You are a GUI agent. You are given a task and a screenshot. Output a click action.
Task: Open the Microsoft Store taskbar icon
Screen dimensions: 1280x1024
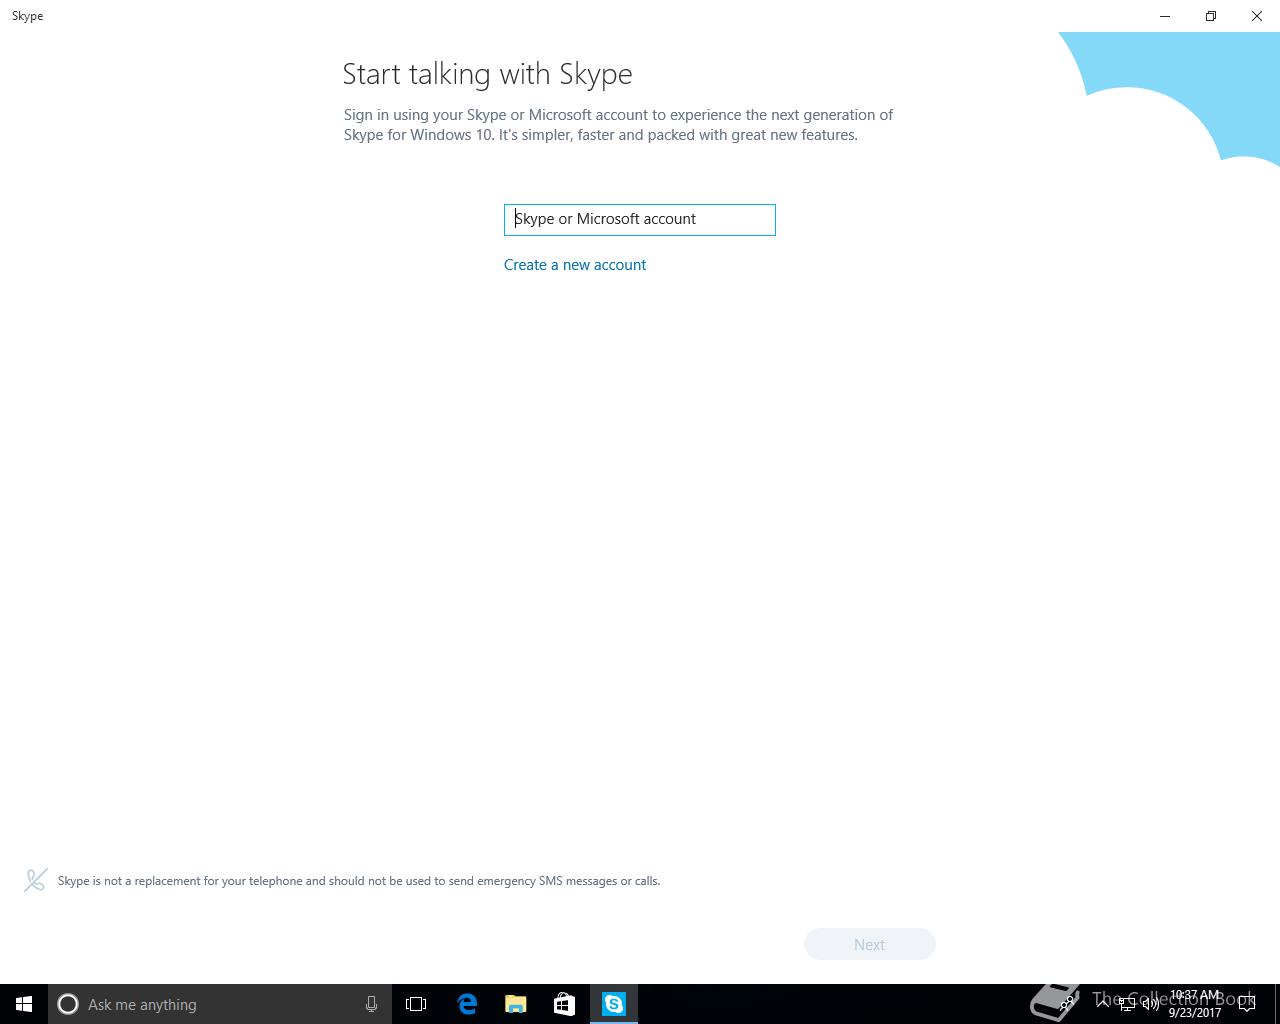pos(564,1004)
